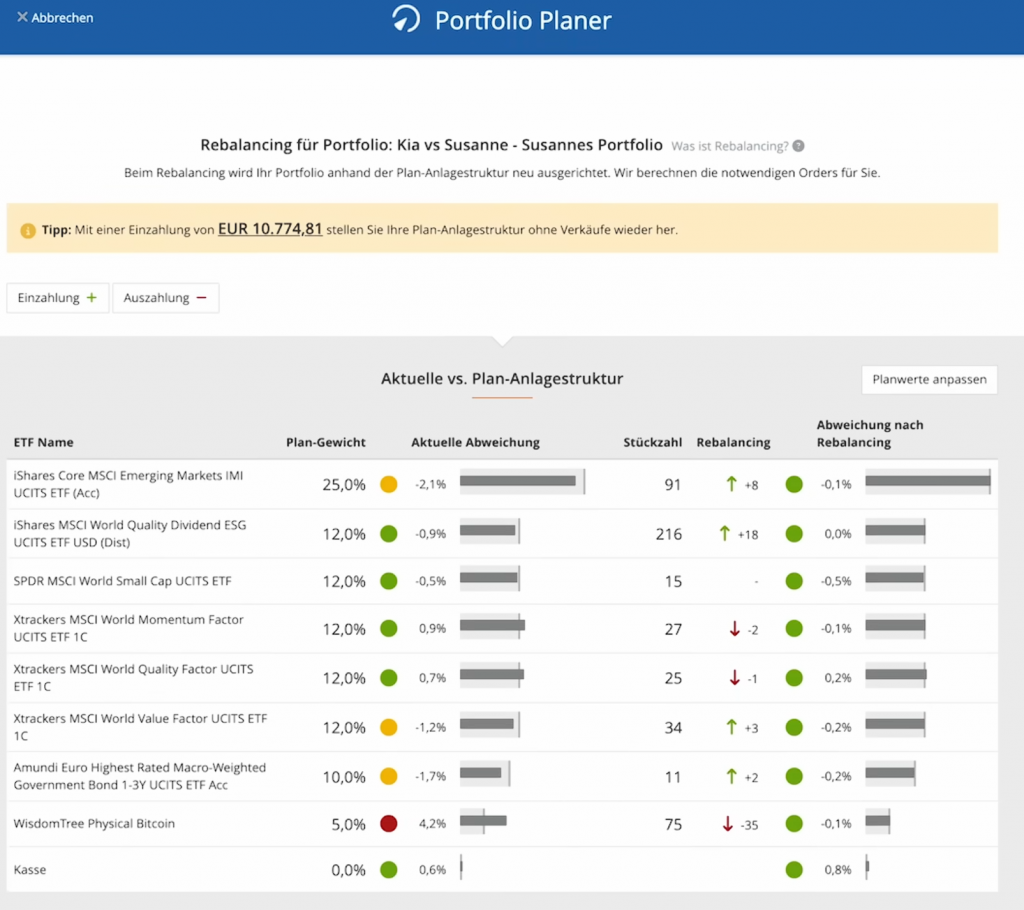The height and width of the screenshot is (910, 1024).
Task: Click the Abbrechen cancel button
Action: tap(55, 18)
